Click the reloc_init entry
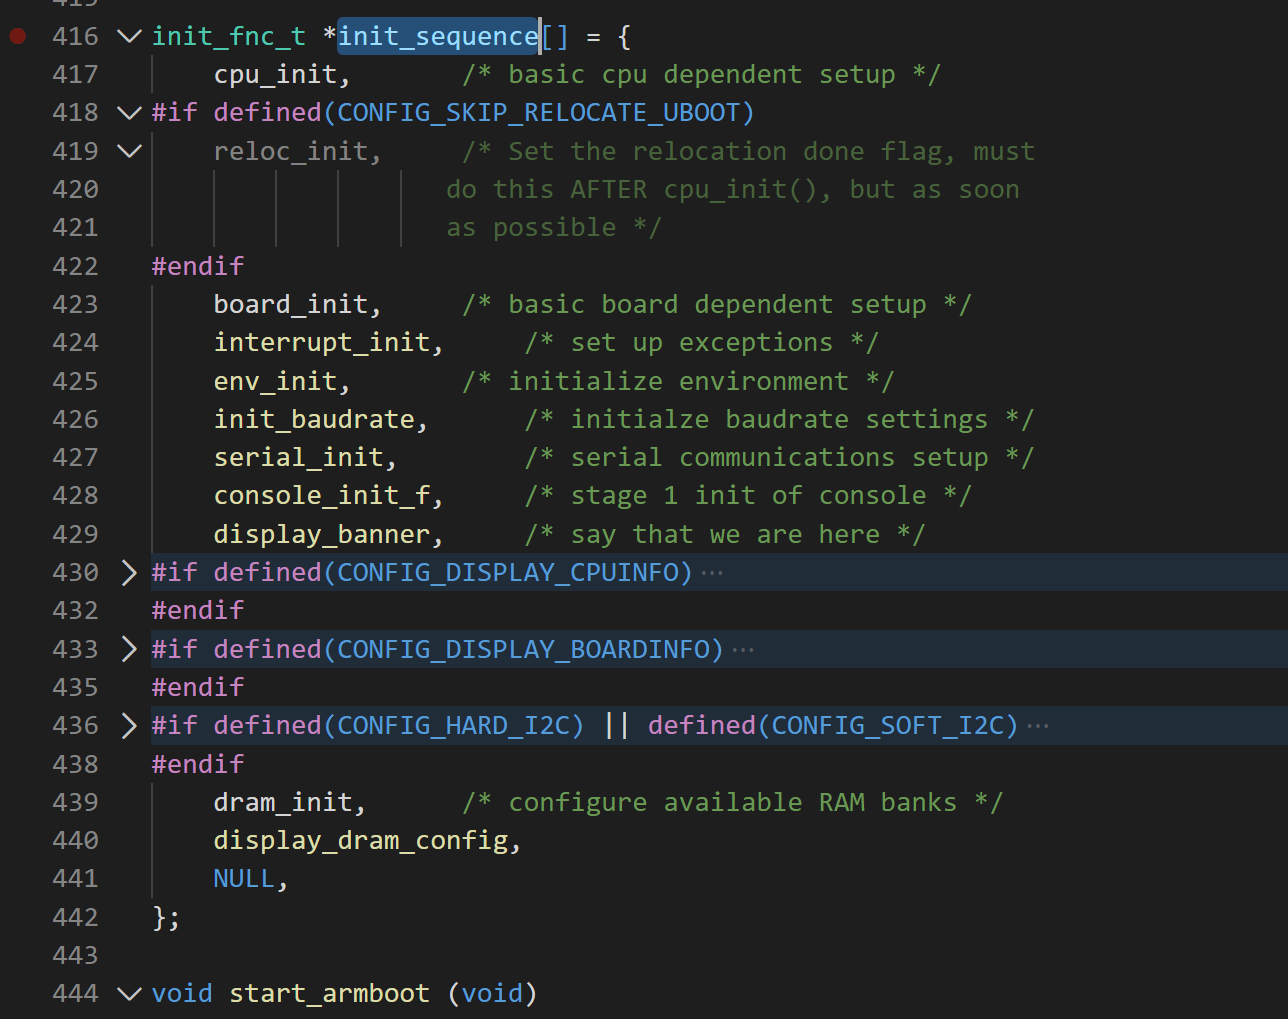This screenshot has width=1288, height=1019. (291, 151)
